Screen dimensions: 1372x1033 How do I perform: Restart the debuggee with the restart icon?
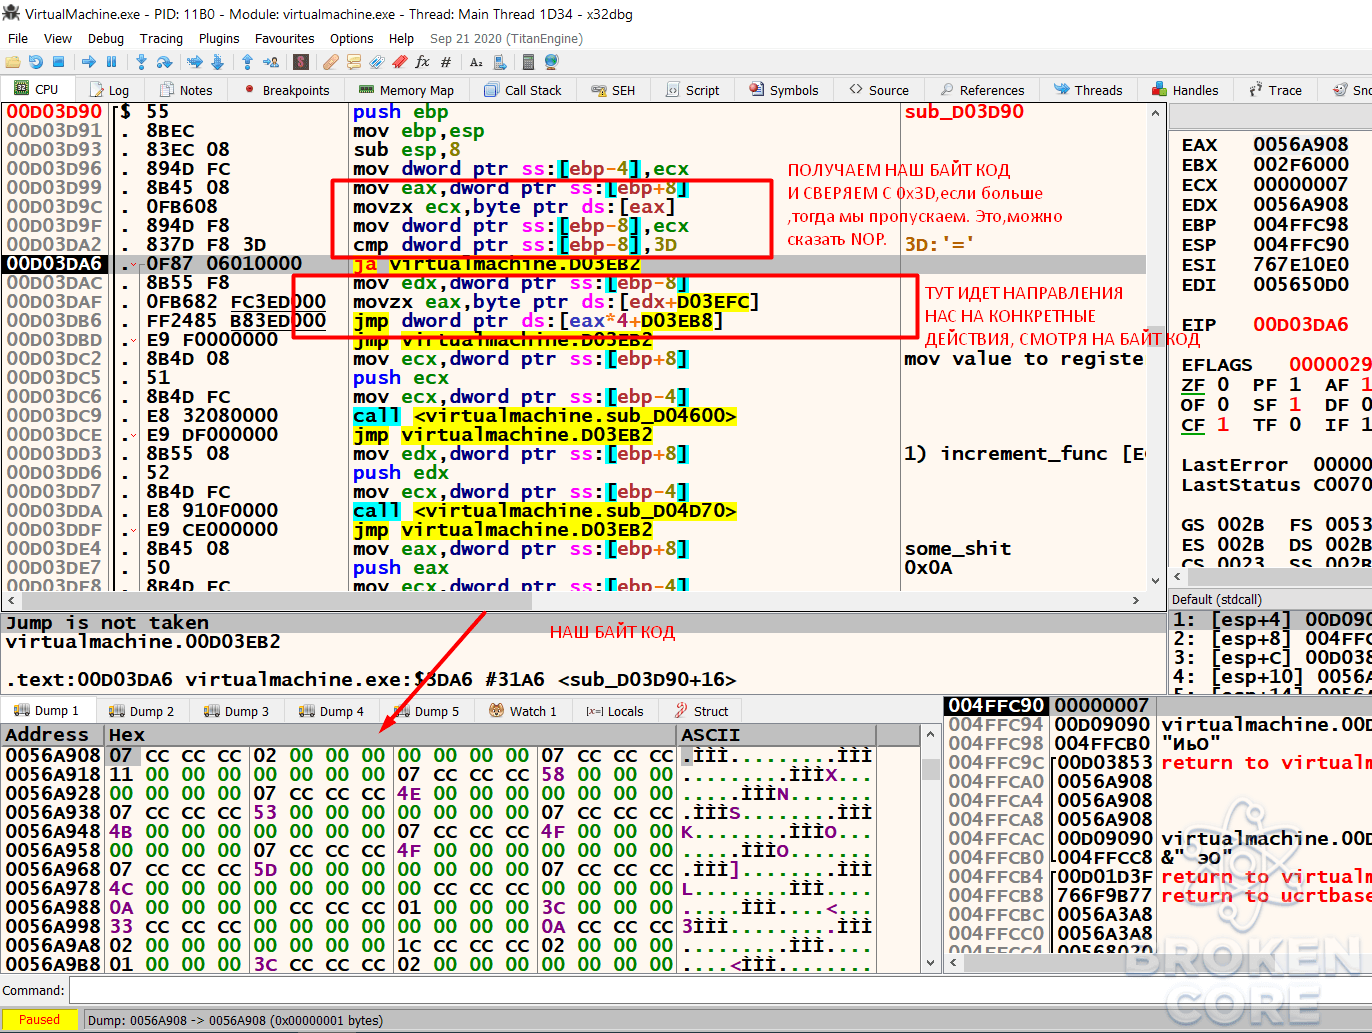click(36, 62)
